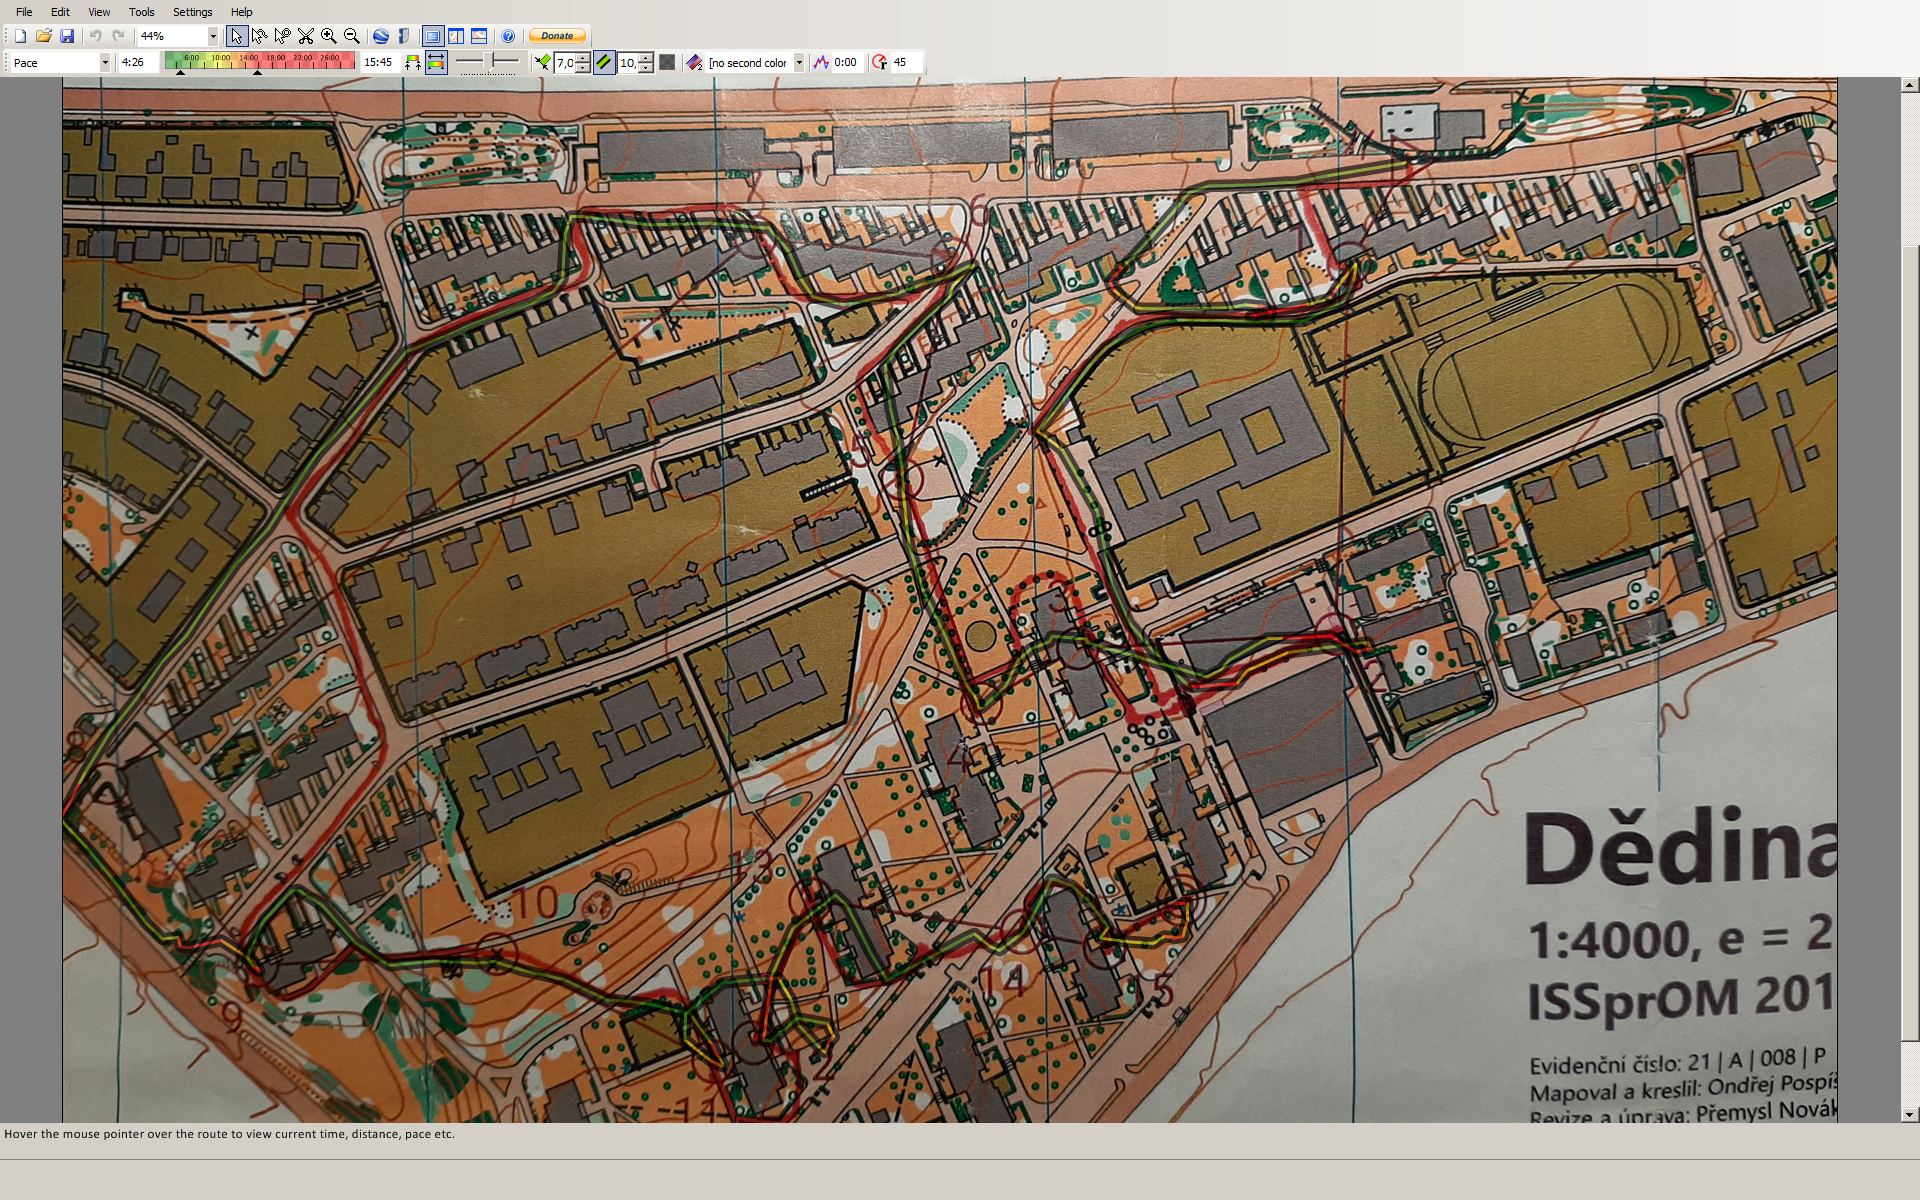This screenshot has height=1200, width=1920.
Task: Expand the no second color dropdown
Action: [x=798, y=62]
